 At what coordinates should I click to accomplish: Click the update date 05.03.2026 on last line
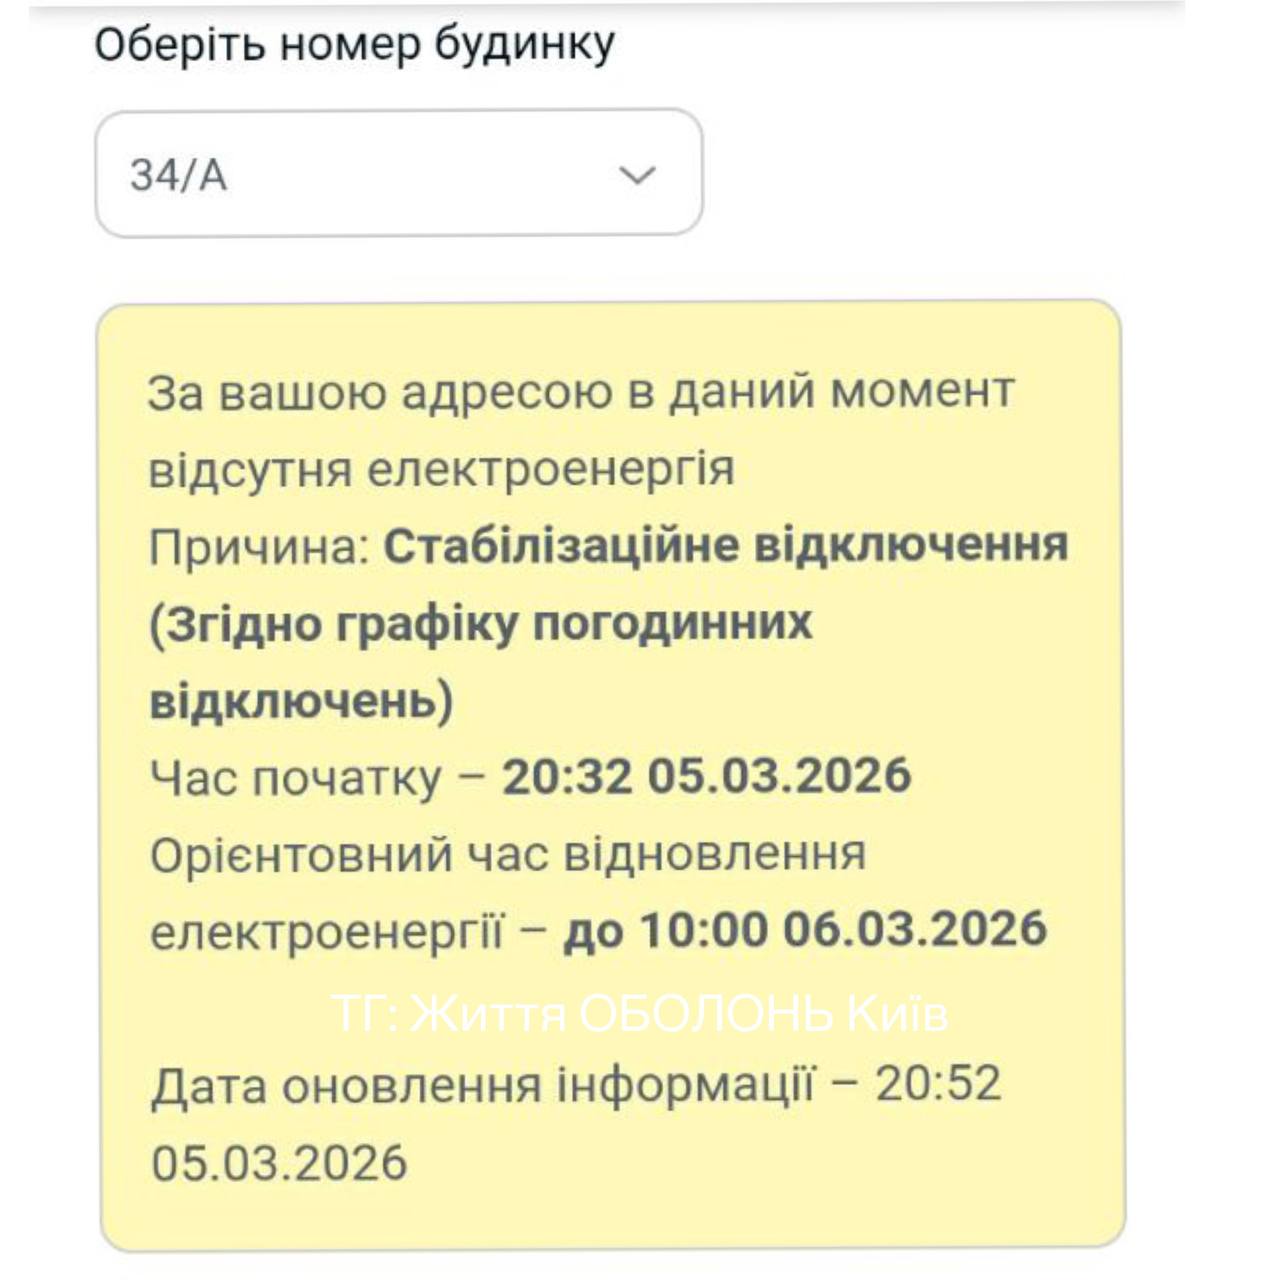[x=279, y=1162]
